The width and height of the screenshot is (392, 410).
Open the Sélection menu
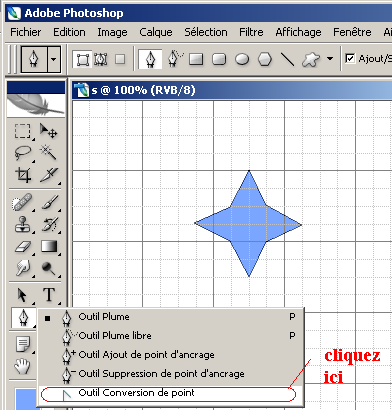pos(206,32)
